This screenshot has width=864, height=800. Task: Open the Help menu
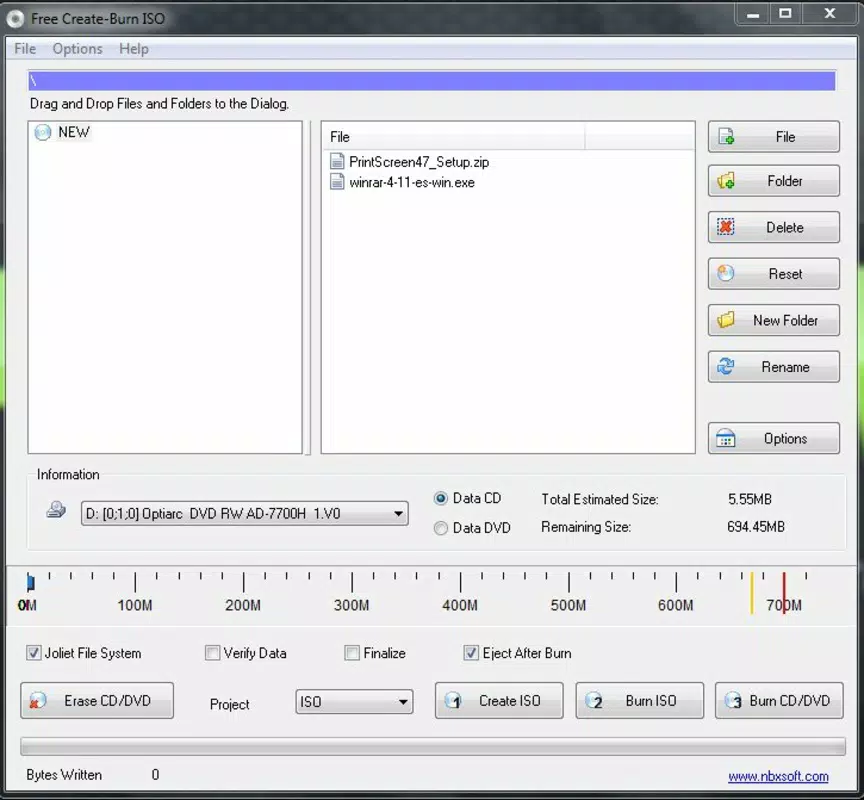coord(134,49)
